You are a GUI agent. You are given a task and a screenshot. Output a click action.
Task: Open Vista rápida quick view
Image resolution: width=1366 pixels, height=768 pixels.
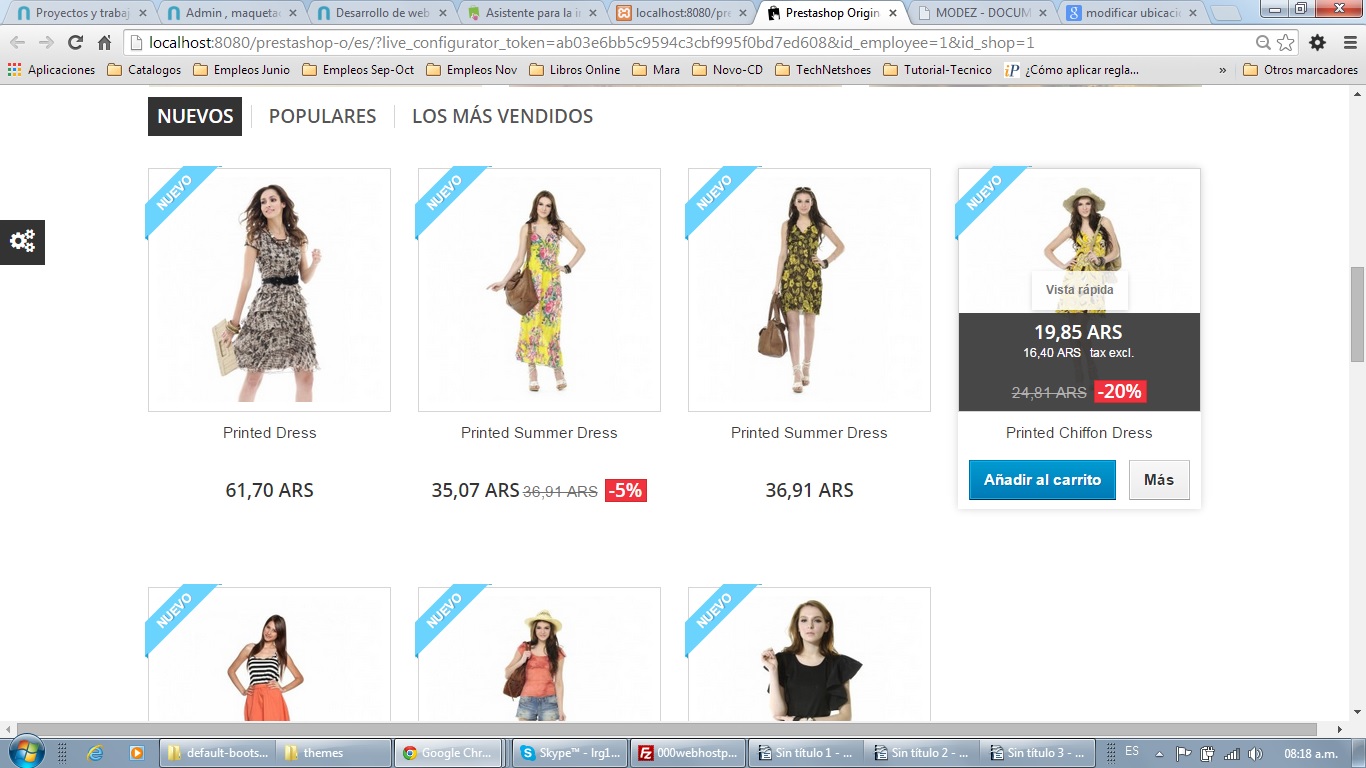pyautogui.click(x=1079, y=290)
